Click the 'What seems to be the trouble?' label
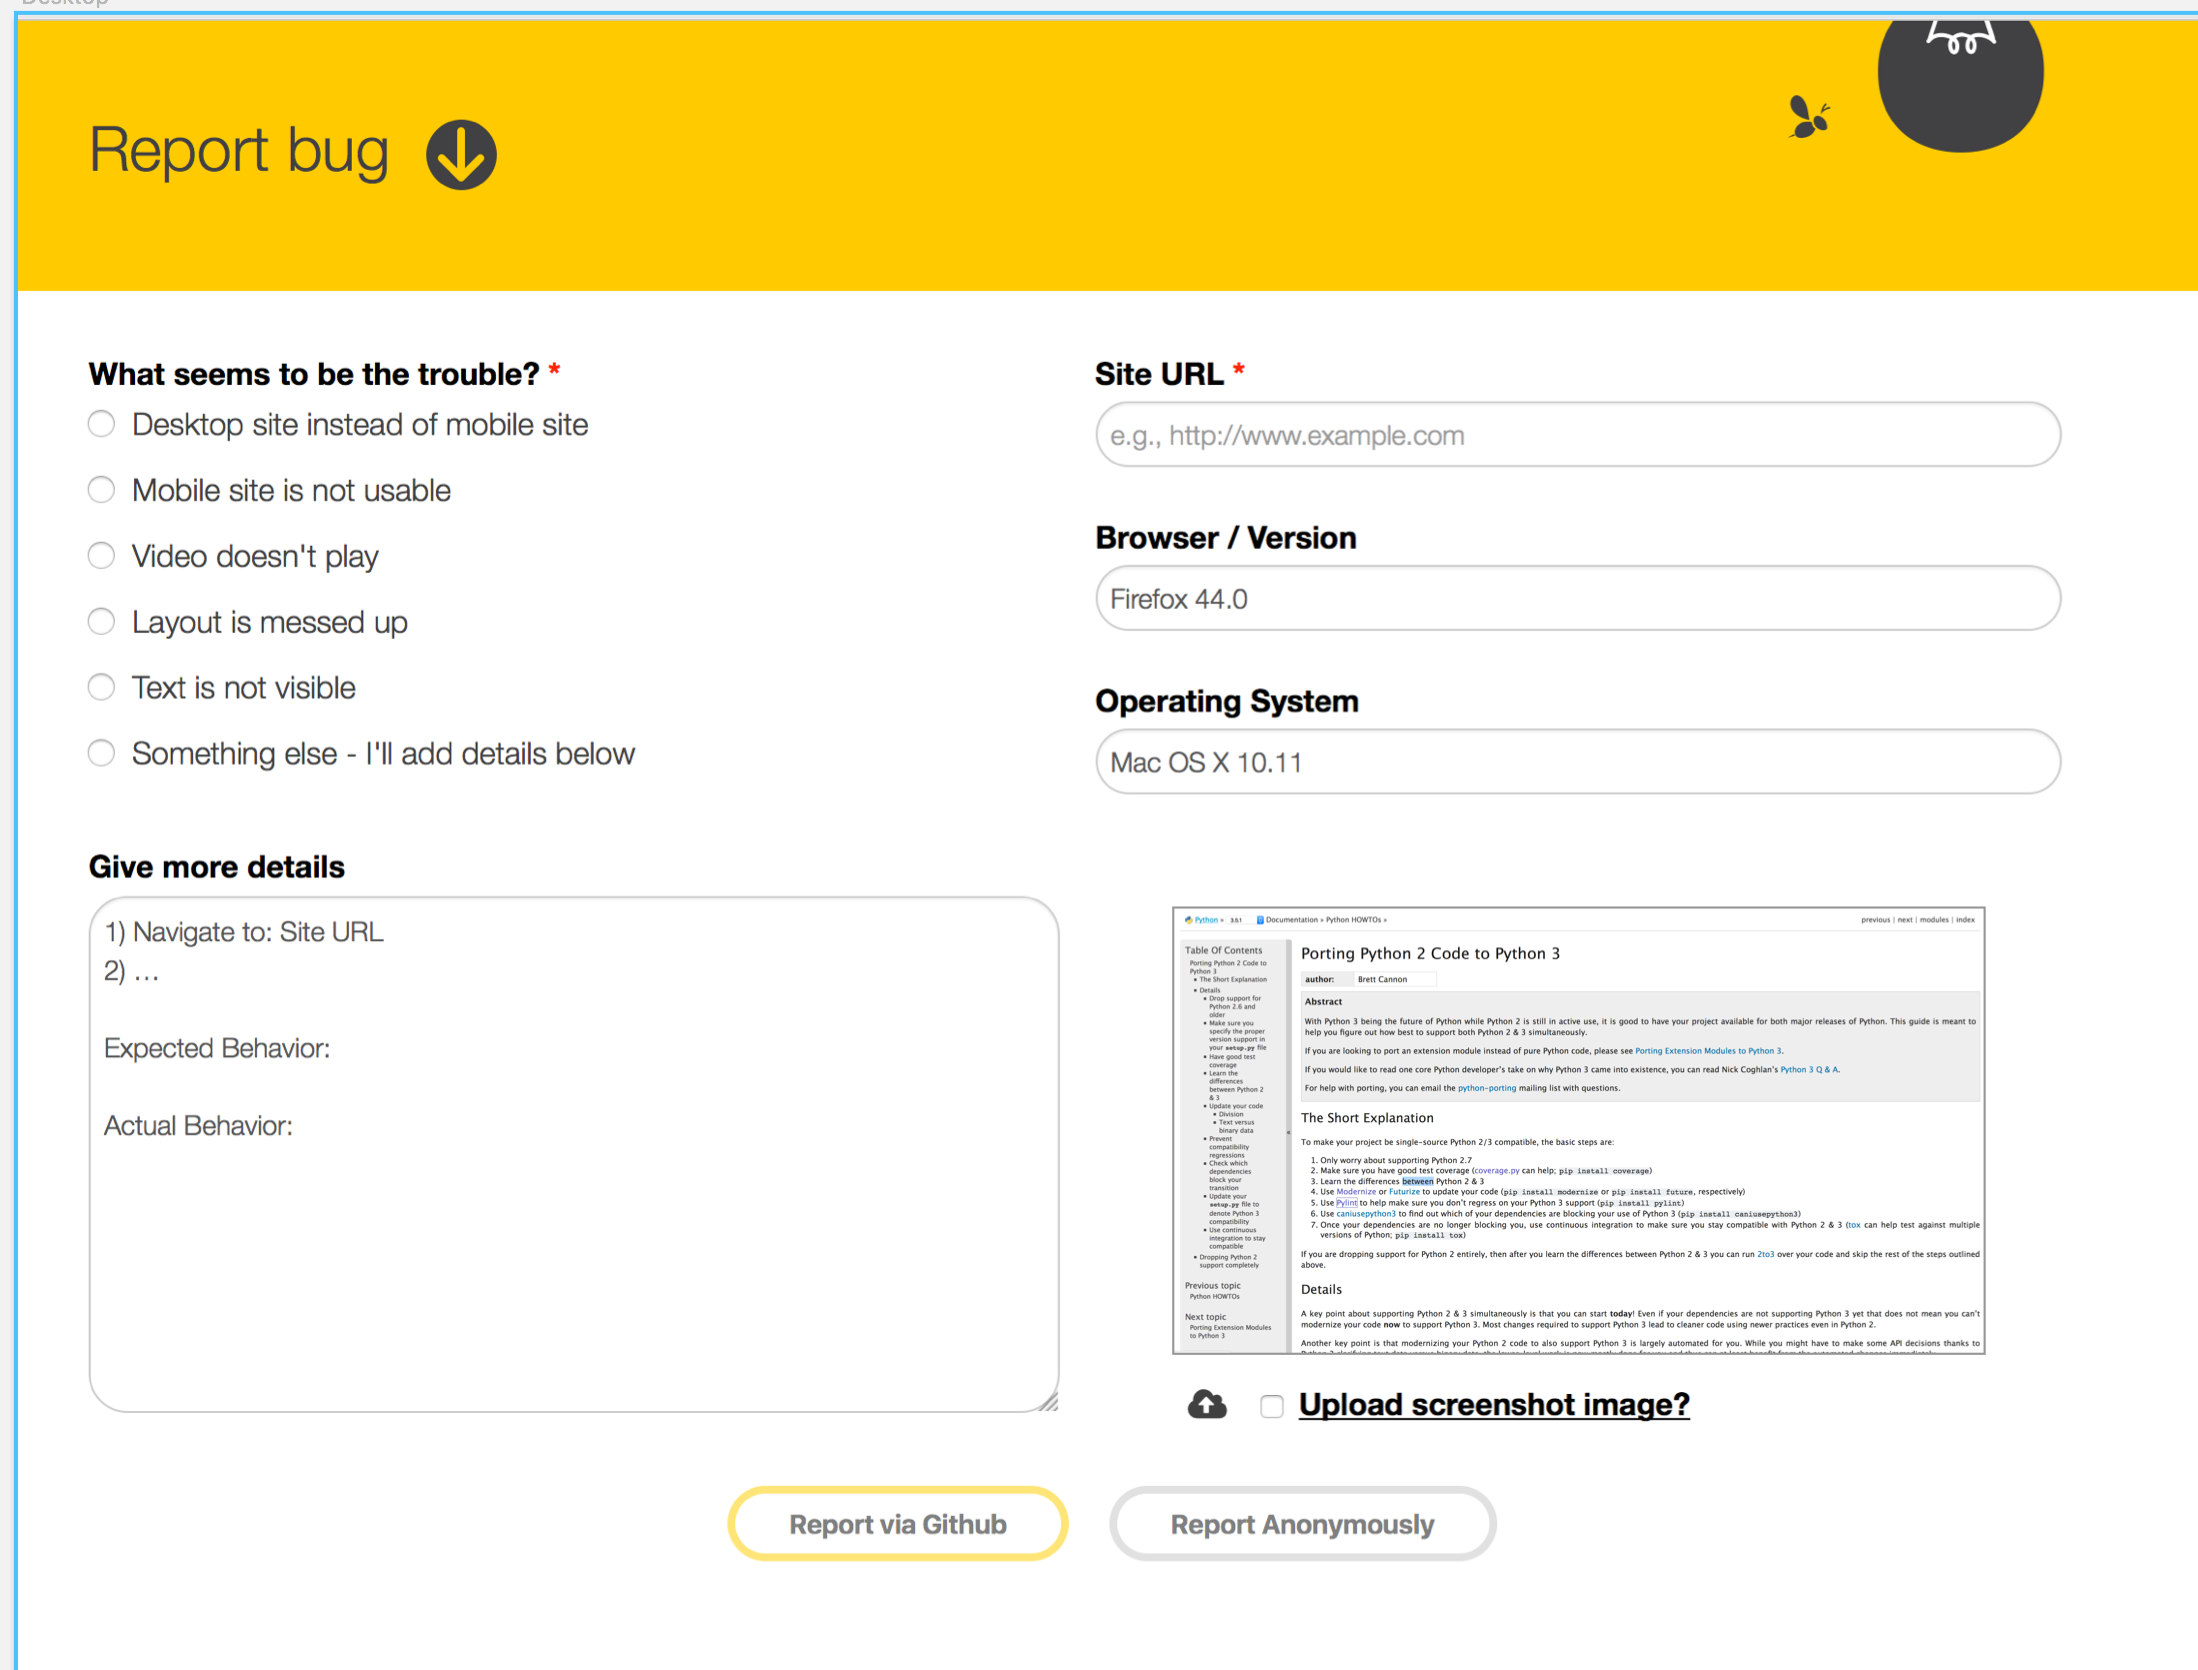Viewport: 2198px width, 1670px height. point(314,374)
